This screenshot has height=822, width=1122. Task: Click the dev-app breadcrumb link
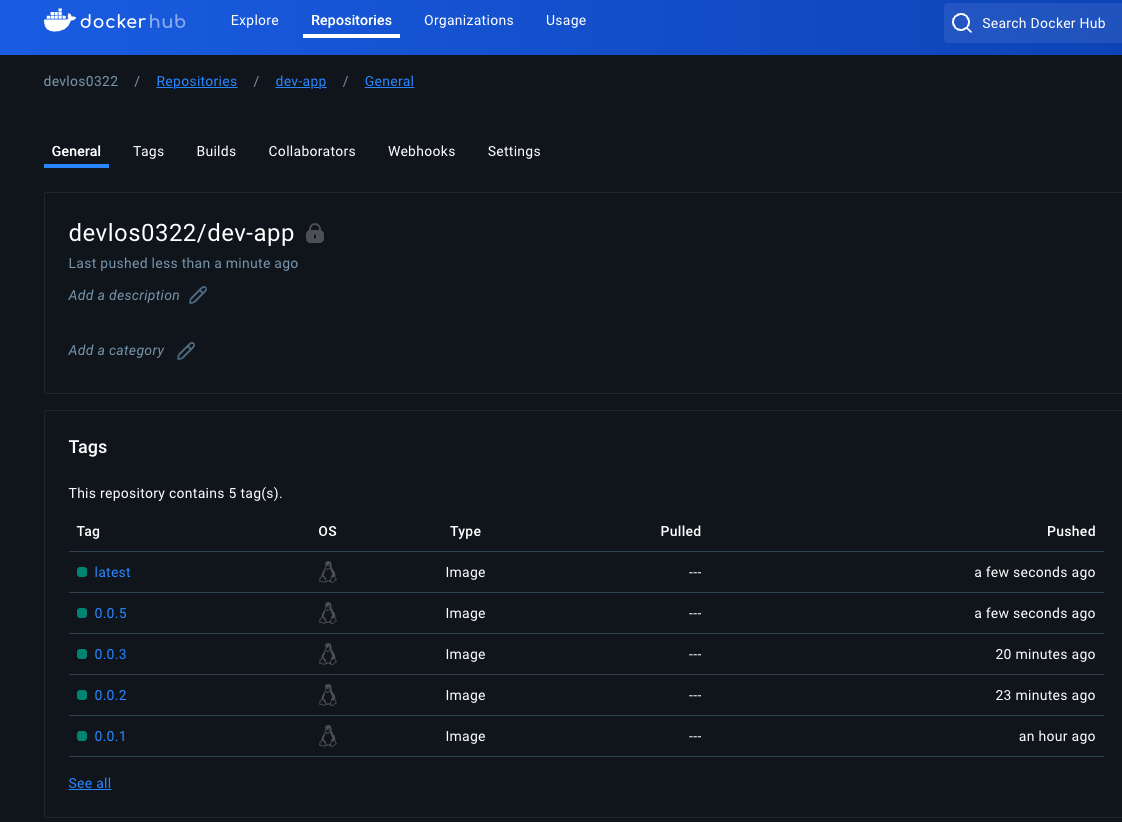(x=301, y=82)
